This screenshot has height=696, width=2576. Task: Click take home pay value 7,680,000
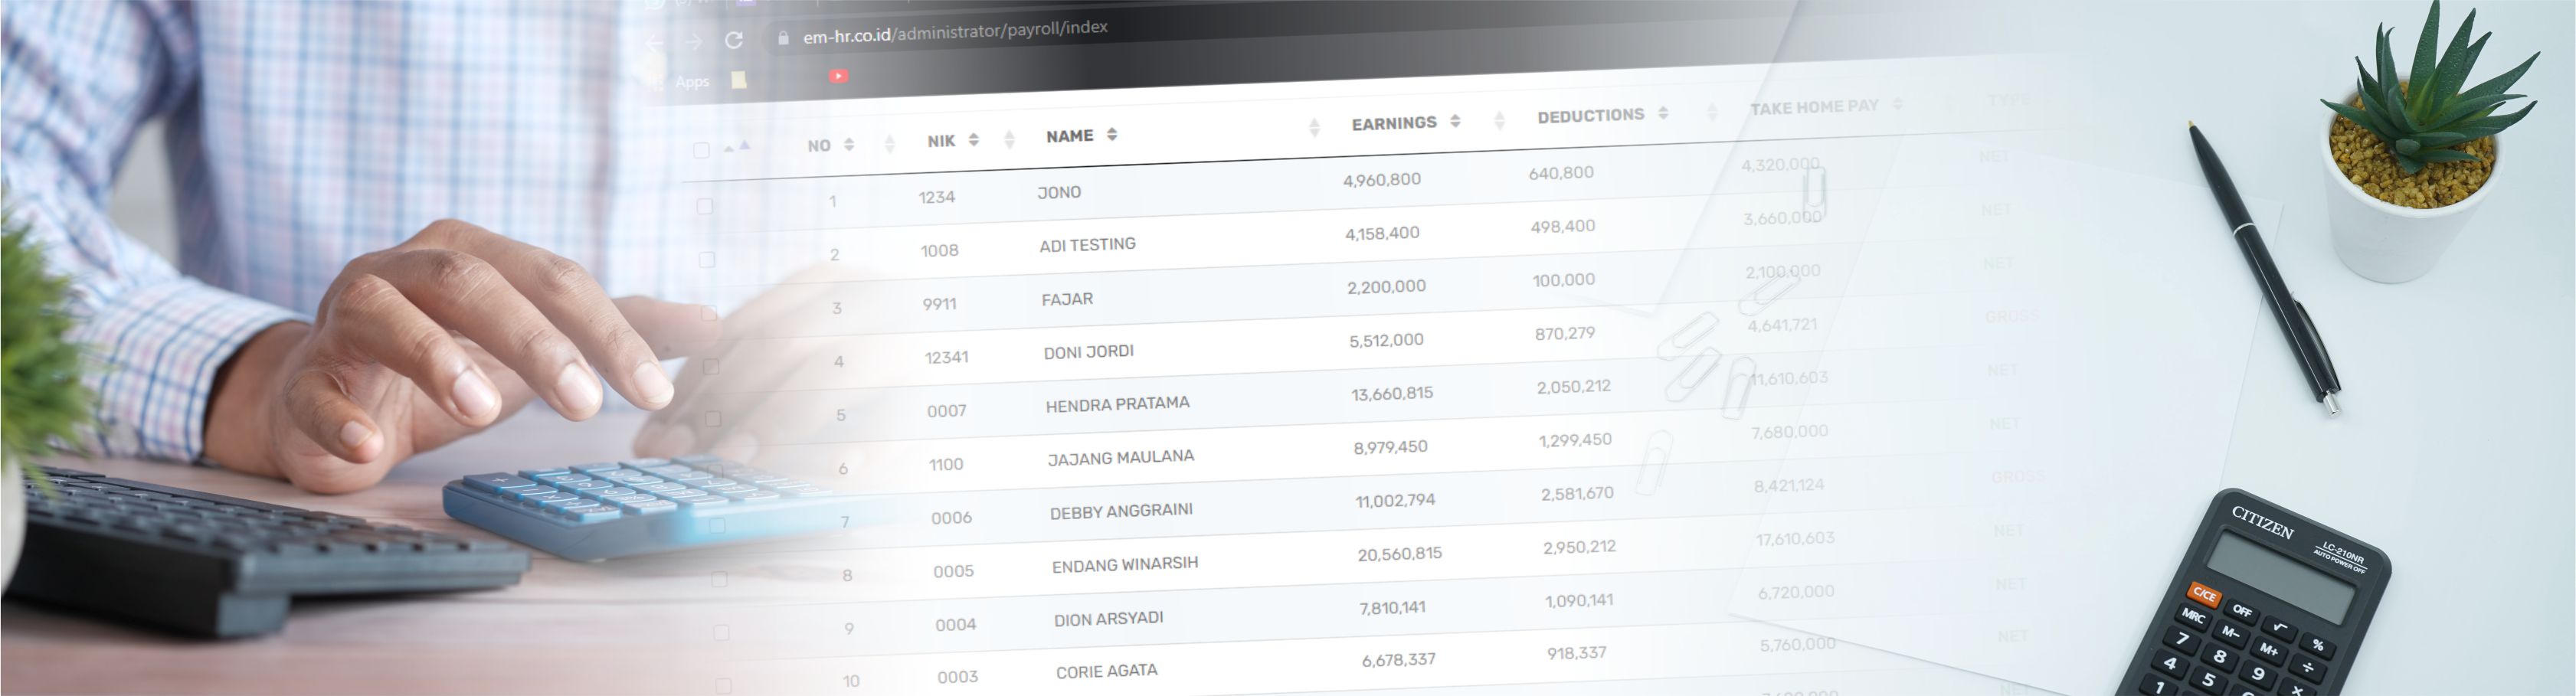[1790, 432]
